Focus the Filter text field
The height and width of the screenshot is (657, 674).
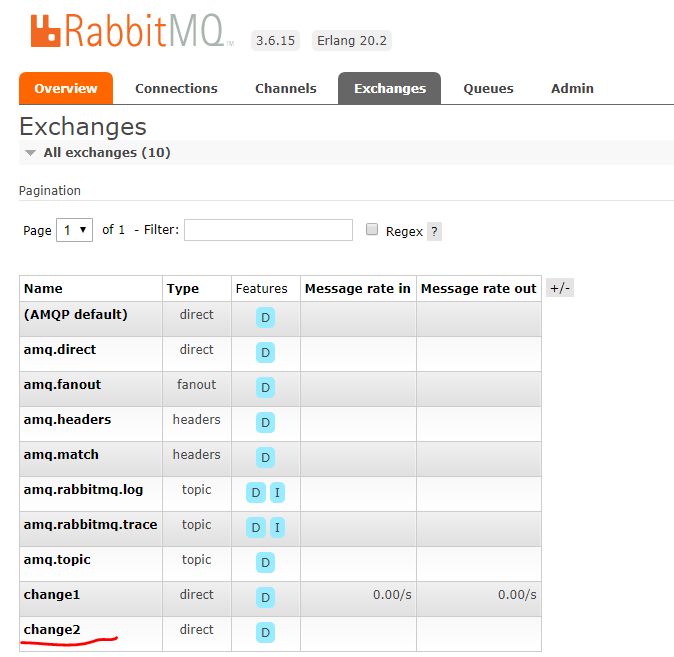[269, 230]
